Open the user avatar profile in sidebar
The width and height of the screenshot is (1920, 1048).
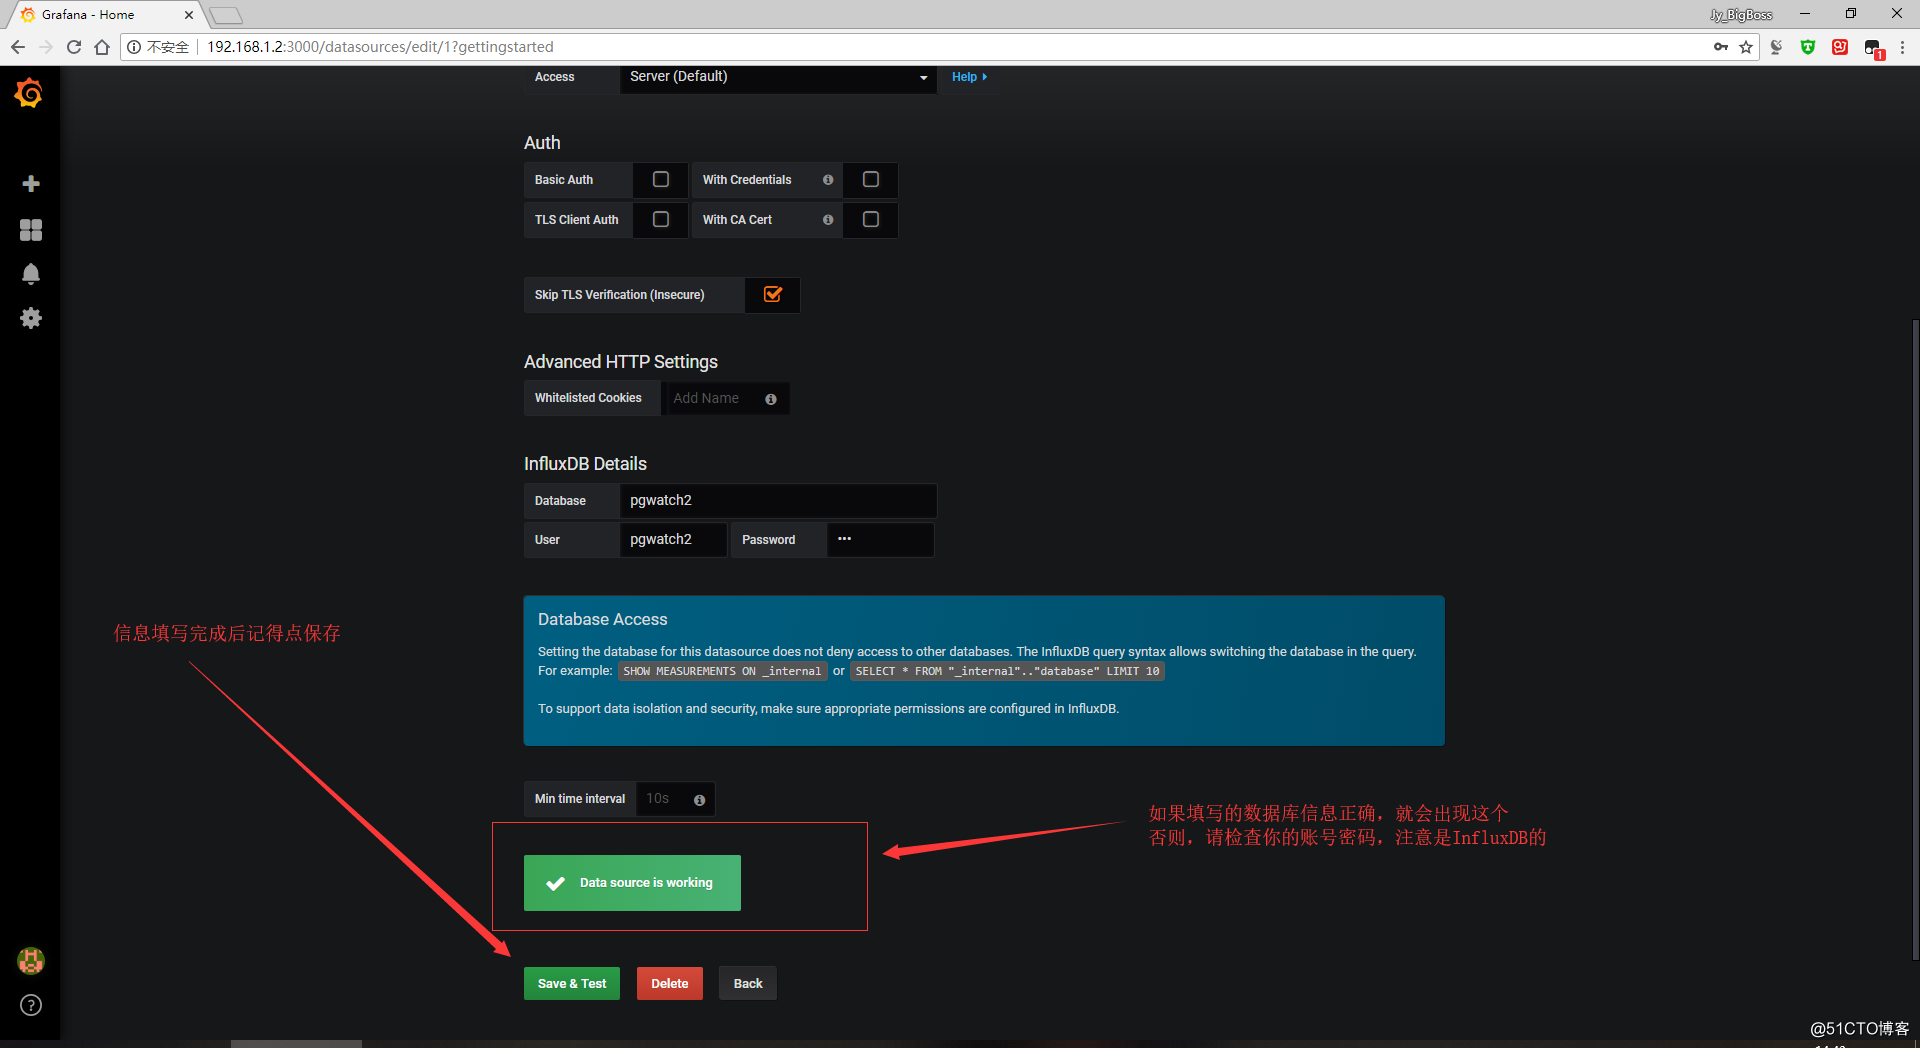[31, 961]
